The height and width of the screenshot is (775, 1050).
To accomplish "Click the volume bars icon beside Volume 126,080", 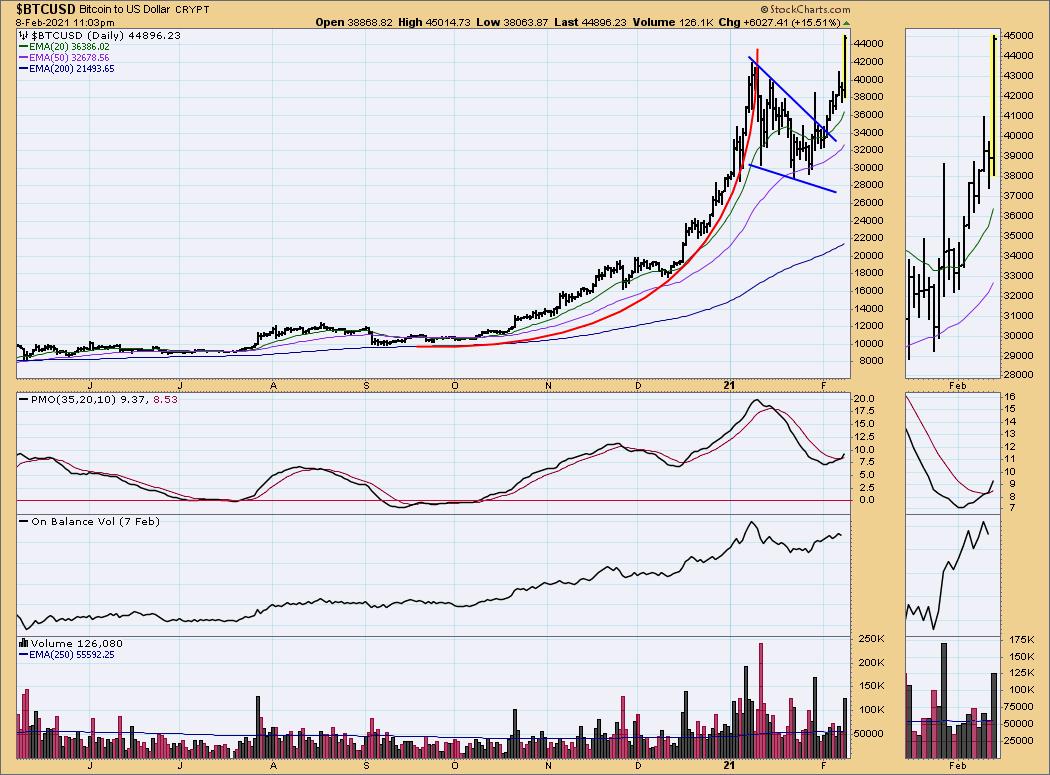I will click(24, 644).
